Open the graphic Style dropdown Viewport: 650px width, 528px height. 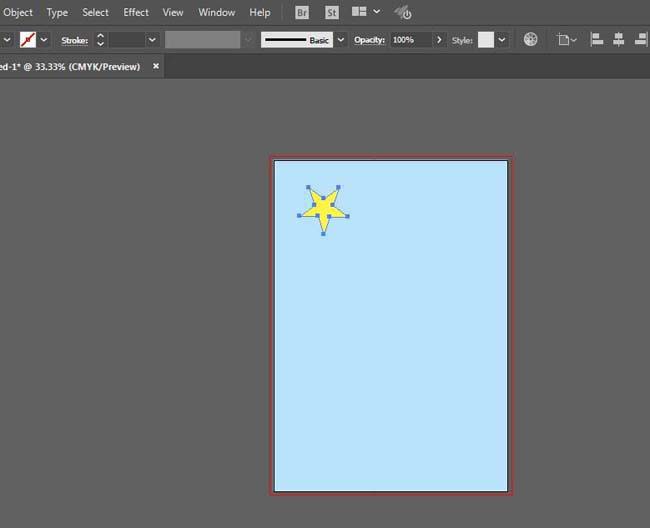(502, 40)
